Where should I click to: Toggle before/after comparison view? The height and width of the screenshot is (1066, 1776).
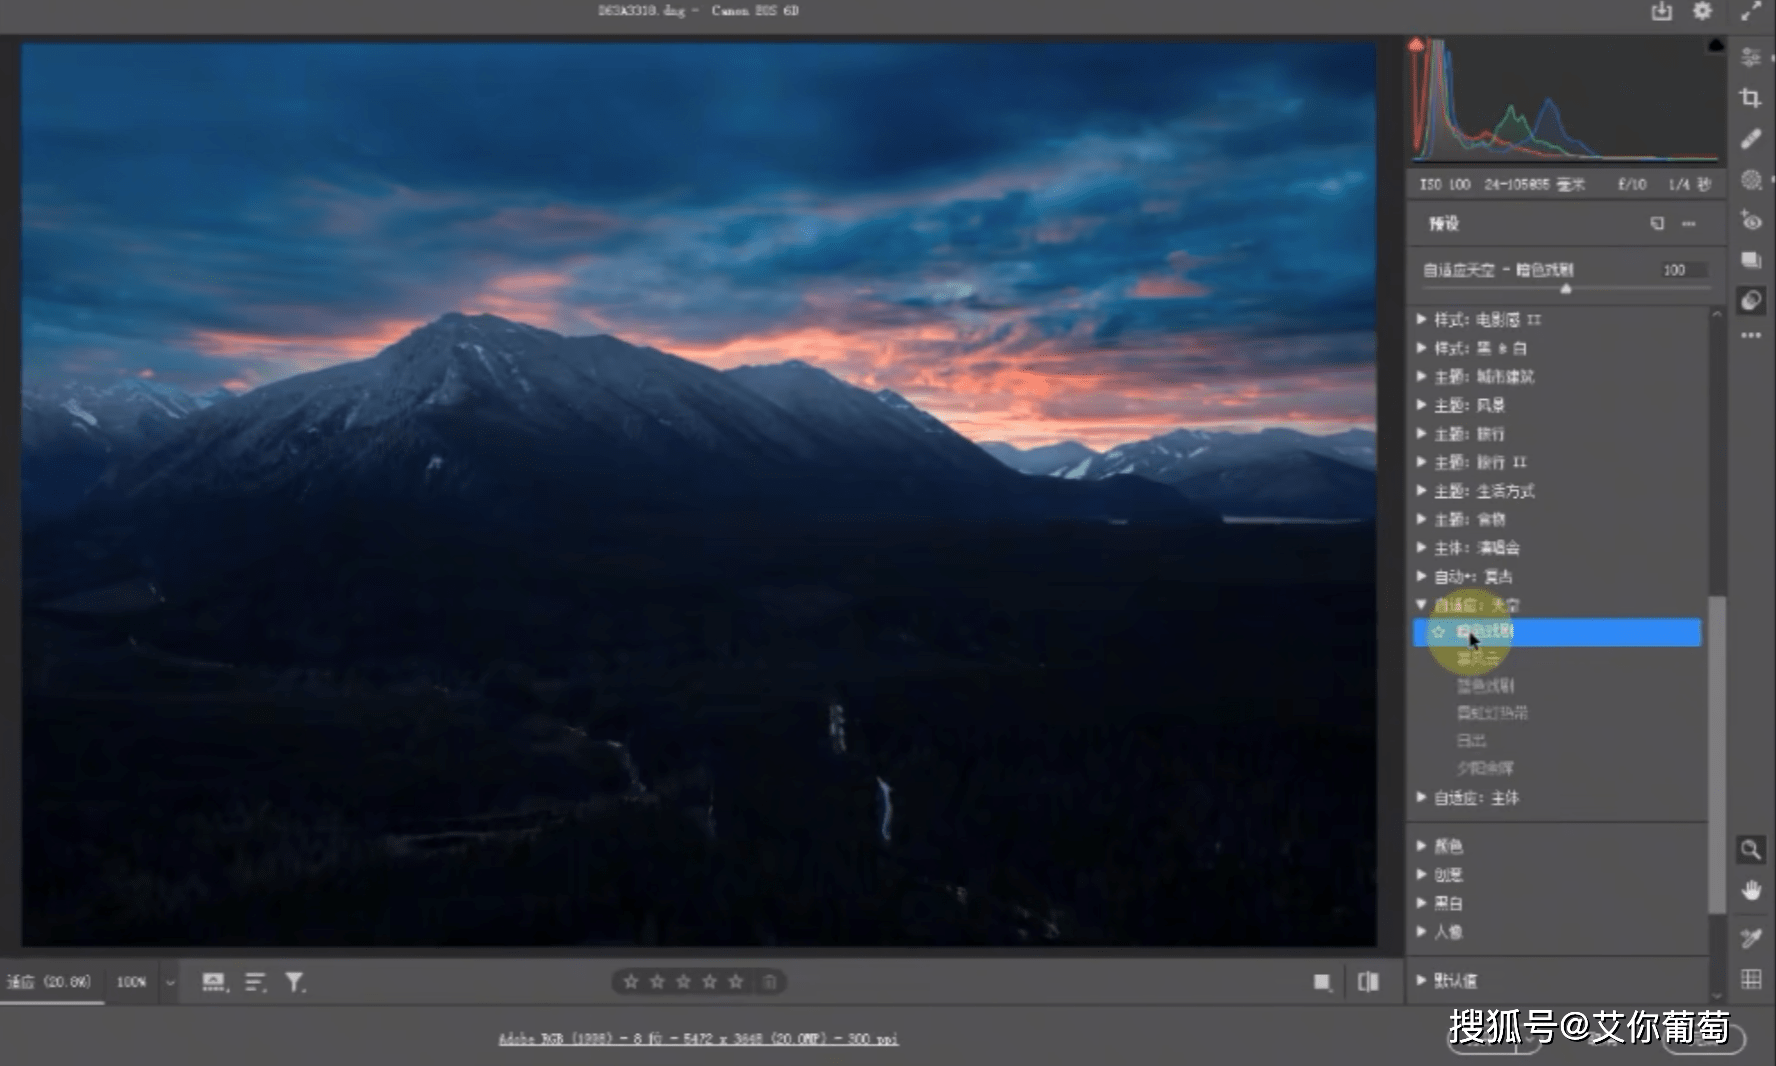click(x=1368, y=982)
